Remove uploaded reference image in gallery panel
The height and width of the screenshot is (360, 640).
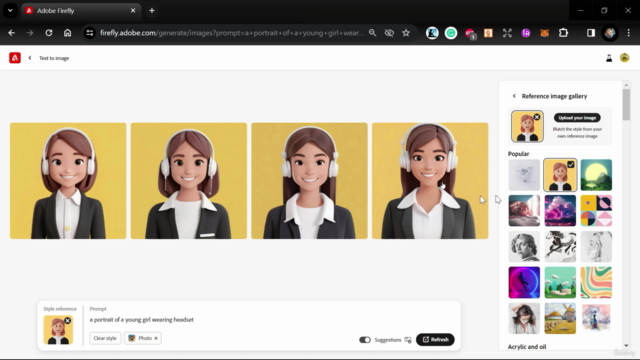[537, 117]
